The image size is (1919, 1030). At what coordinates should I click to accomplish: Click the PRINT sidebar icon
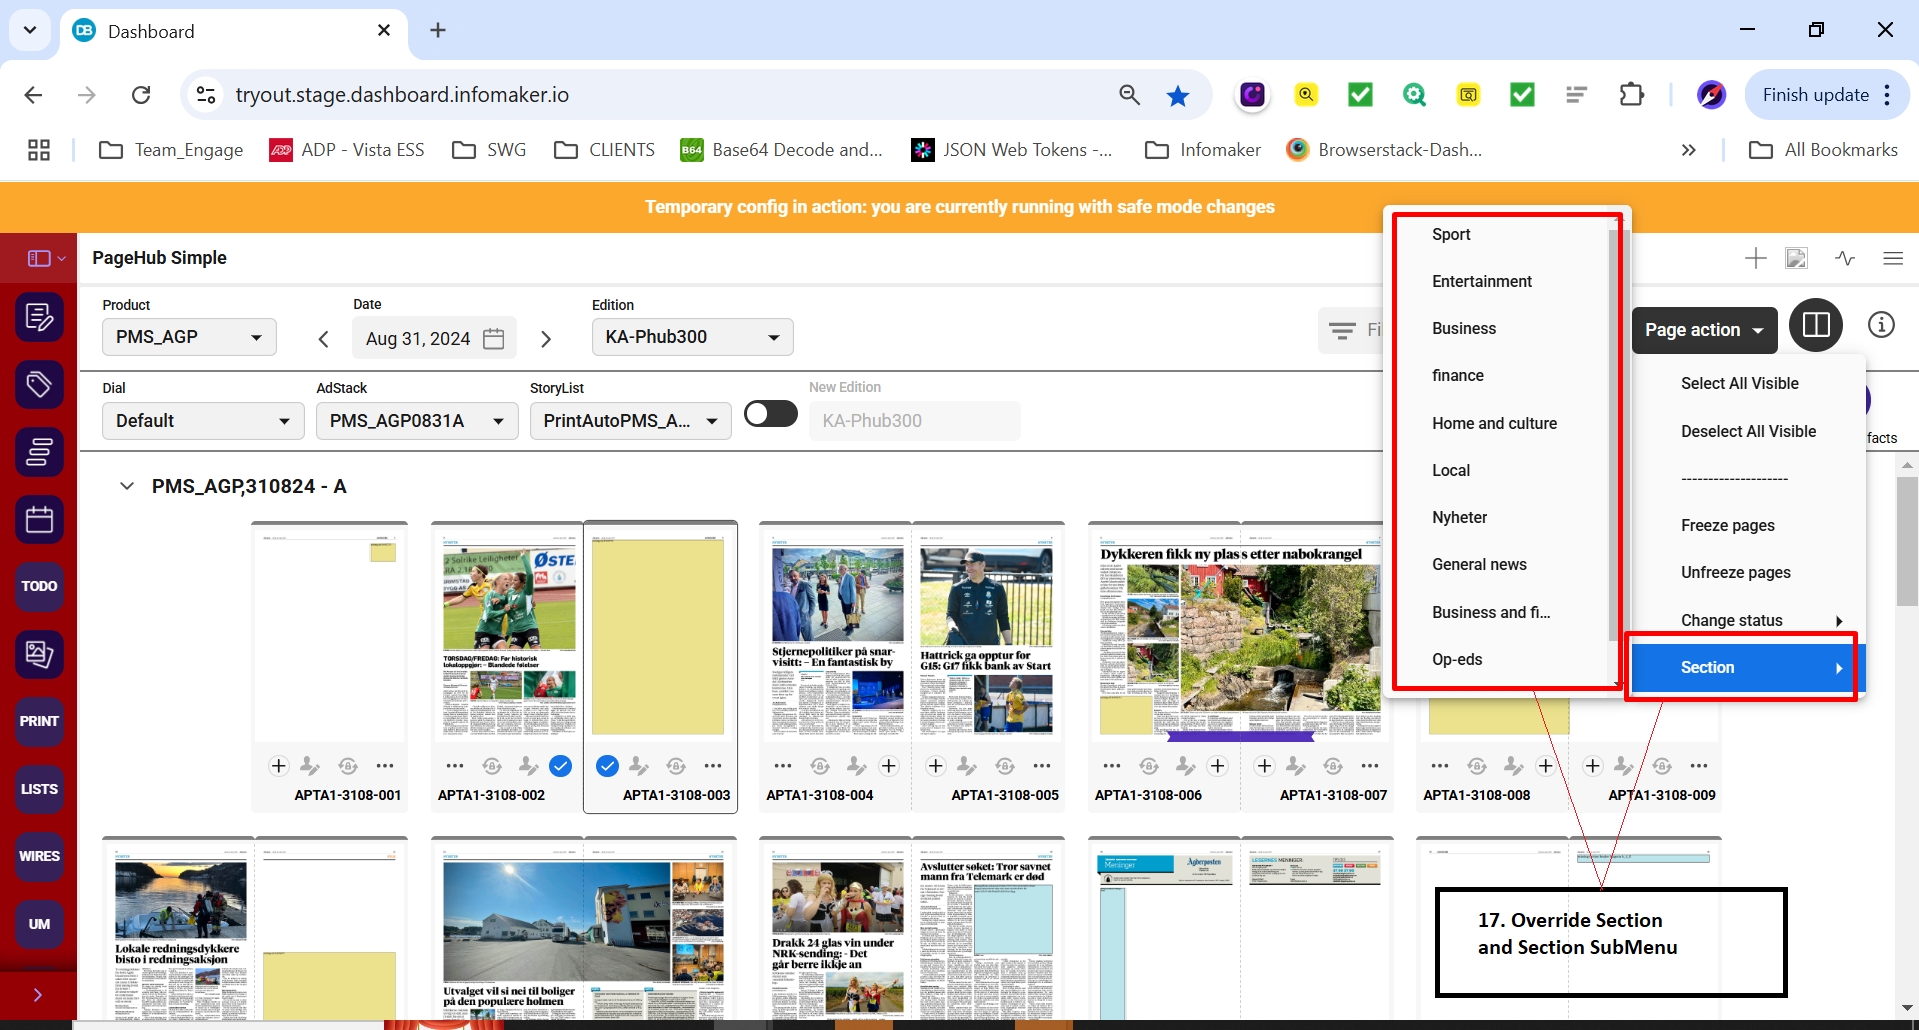[39, 721]
